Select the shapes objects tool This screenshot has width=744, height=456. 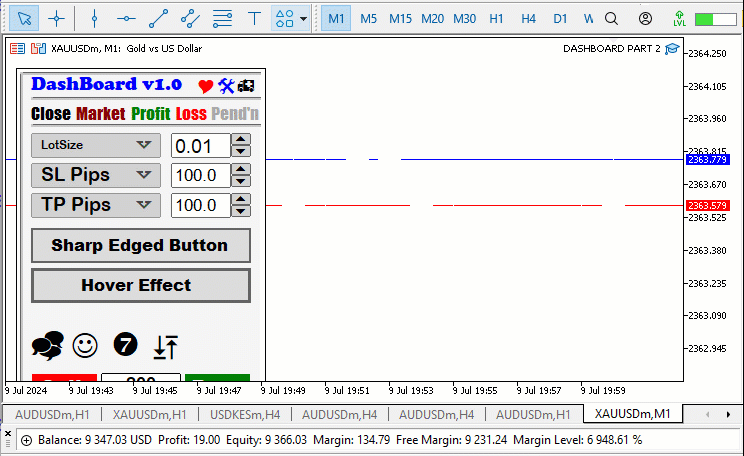tap(285, 19)
